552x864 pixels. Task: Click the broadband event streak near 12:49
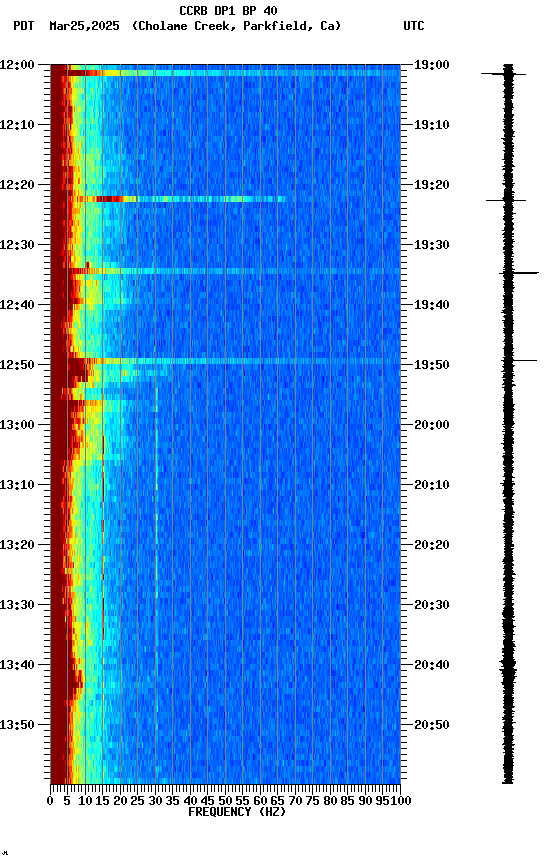tap(234, 361)
